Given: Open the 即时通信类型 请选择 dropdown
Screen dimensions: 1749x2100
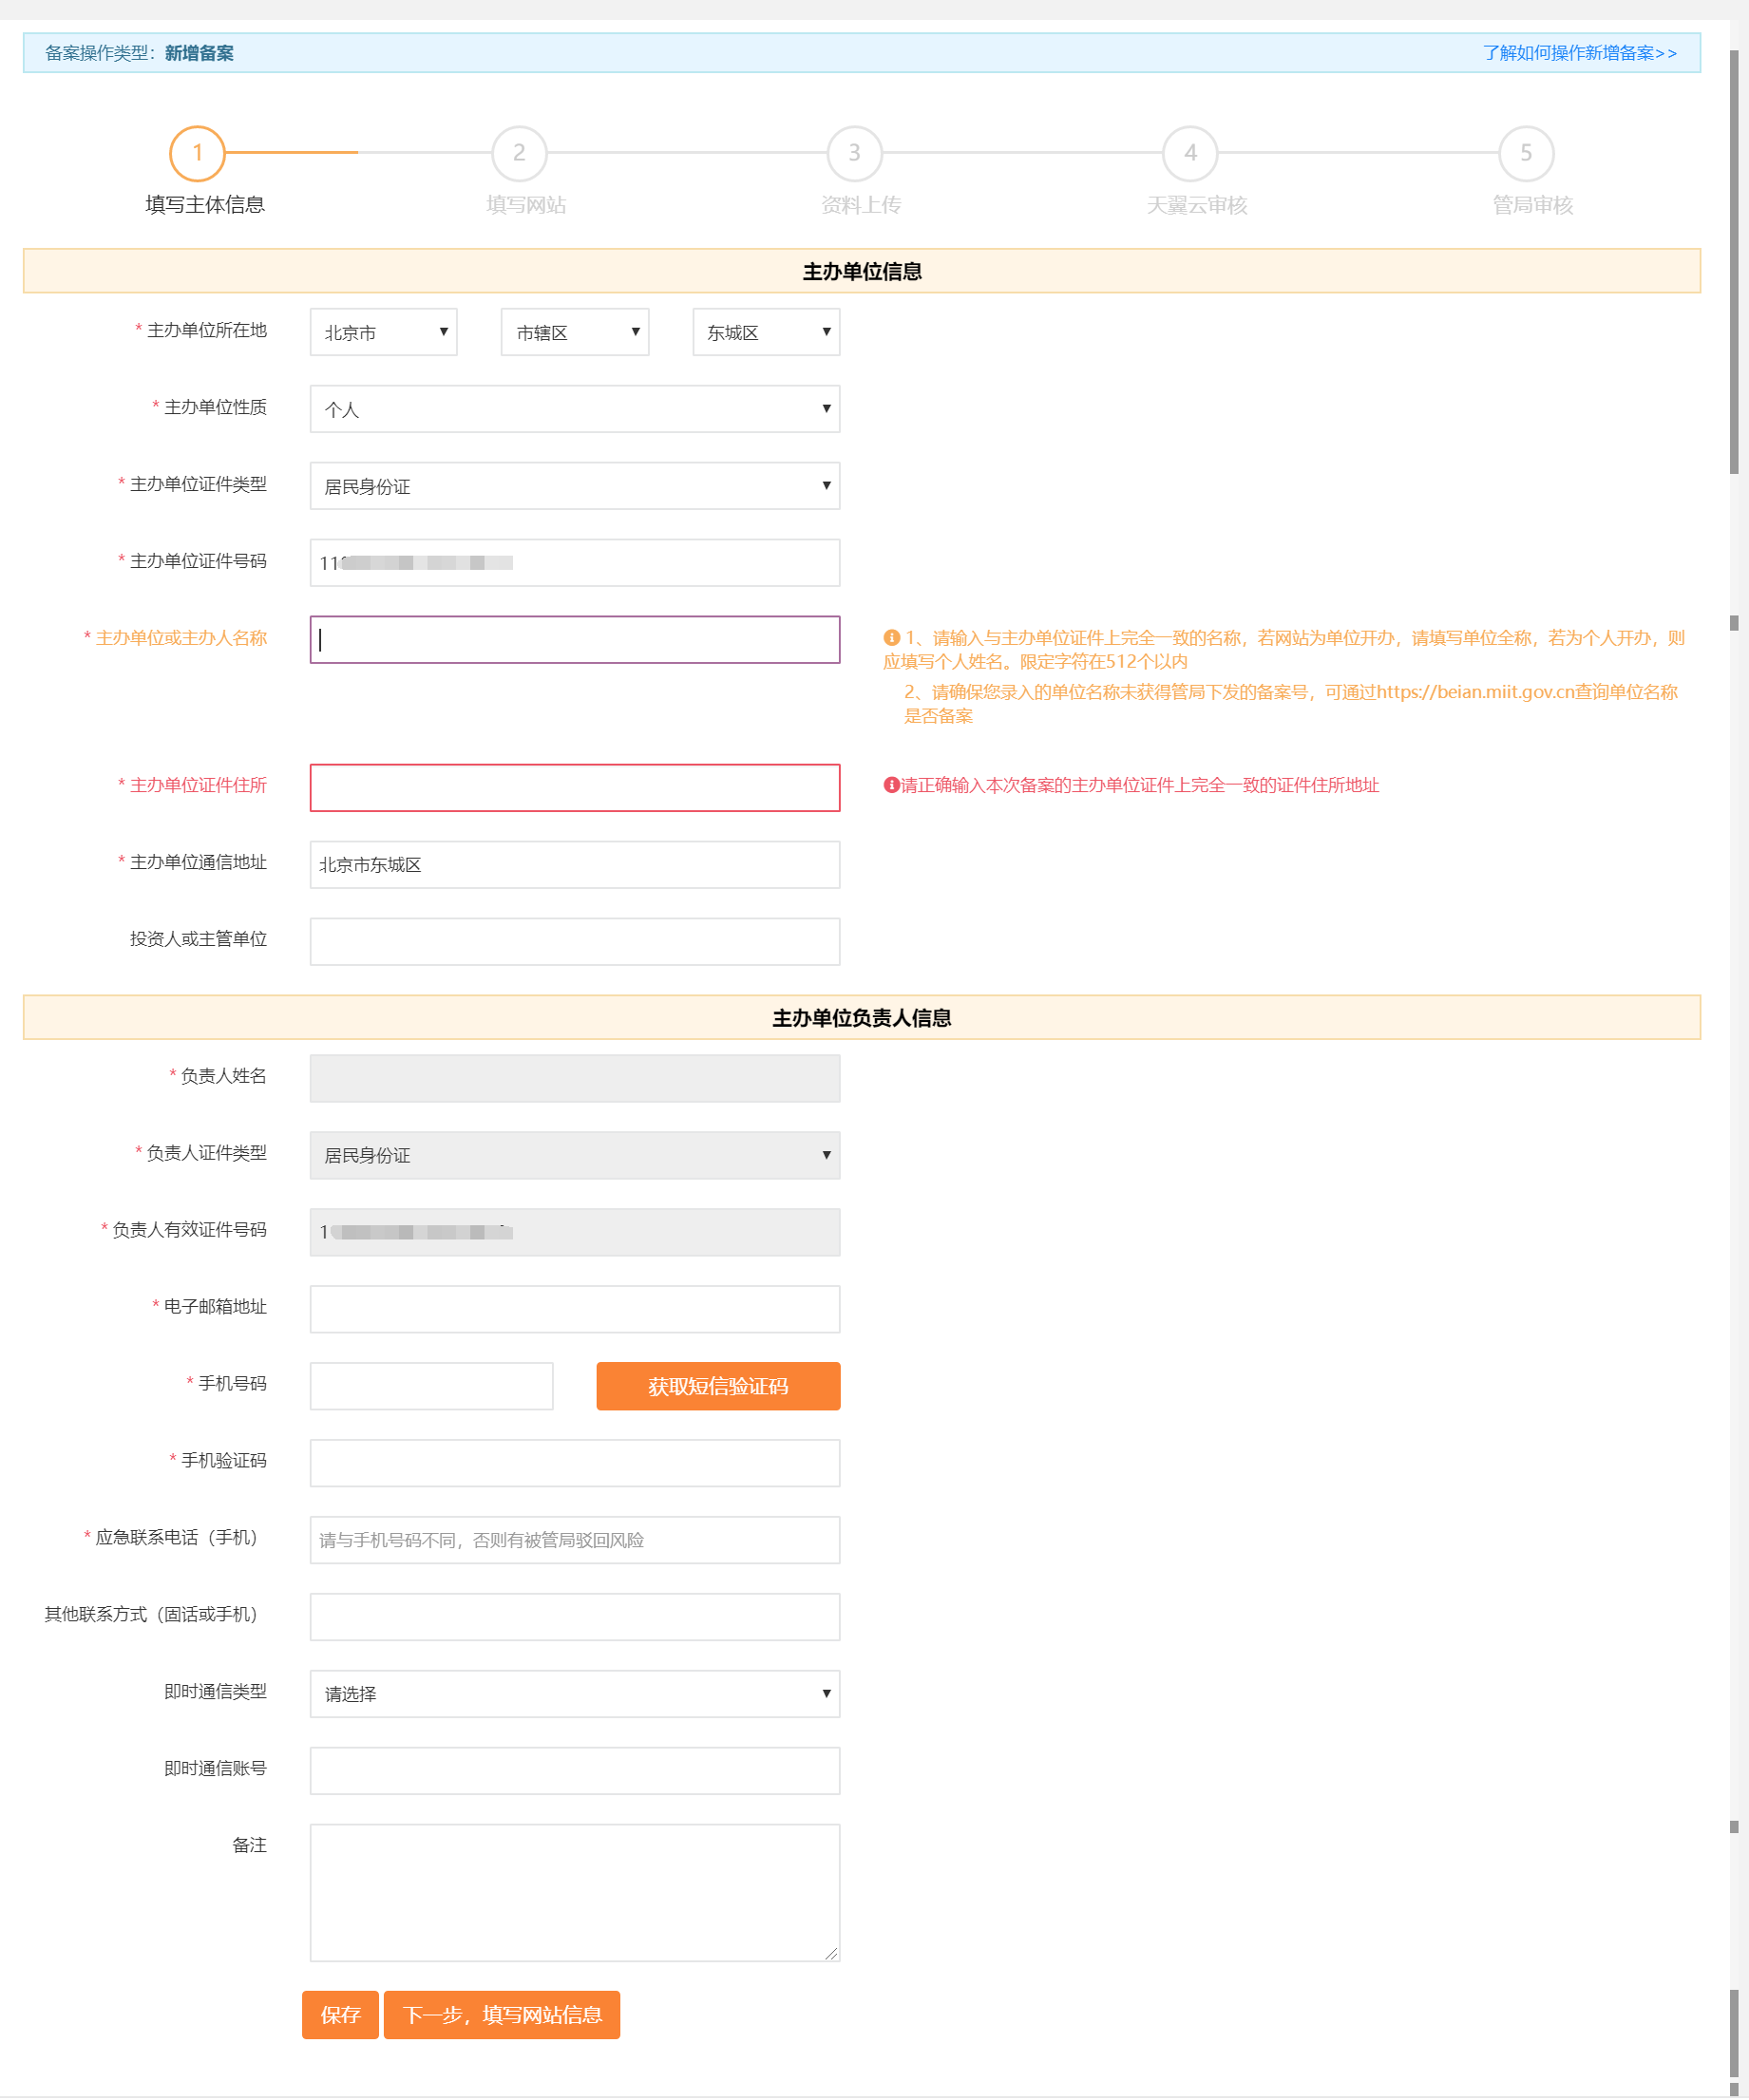Looking at the screenshot, I should [575, 1694].
